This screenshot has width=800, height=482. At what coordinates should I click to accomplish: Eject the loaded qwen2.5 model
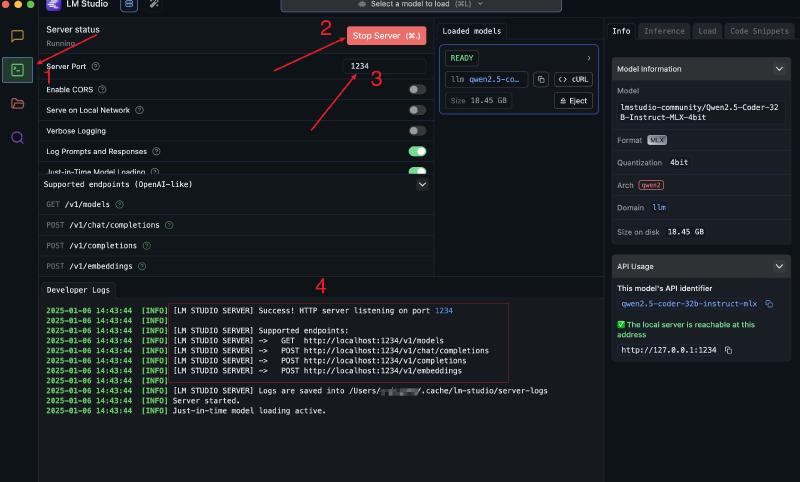coord(573,101)
